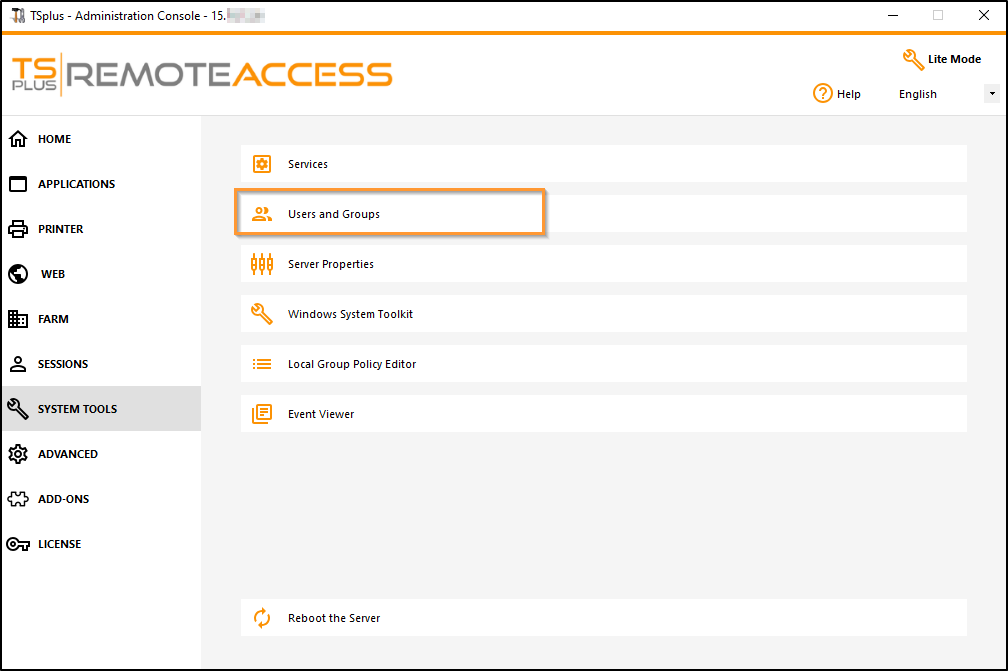Click the License key icon in sidebar
Viewport: 1008px width, 671px height.
point(20,543)
